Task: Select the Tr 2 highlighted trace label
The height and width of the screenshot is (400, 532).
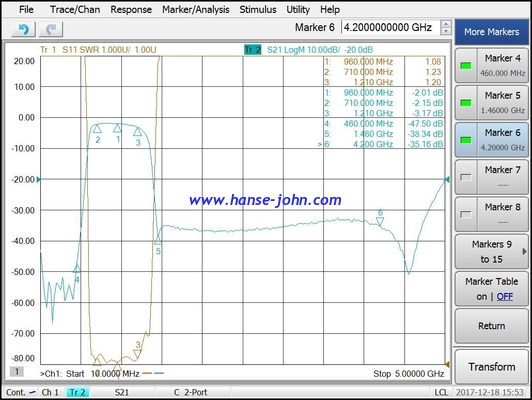Action: pyautogui.click(x=253, y=50)
